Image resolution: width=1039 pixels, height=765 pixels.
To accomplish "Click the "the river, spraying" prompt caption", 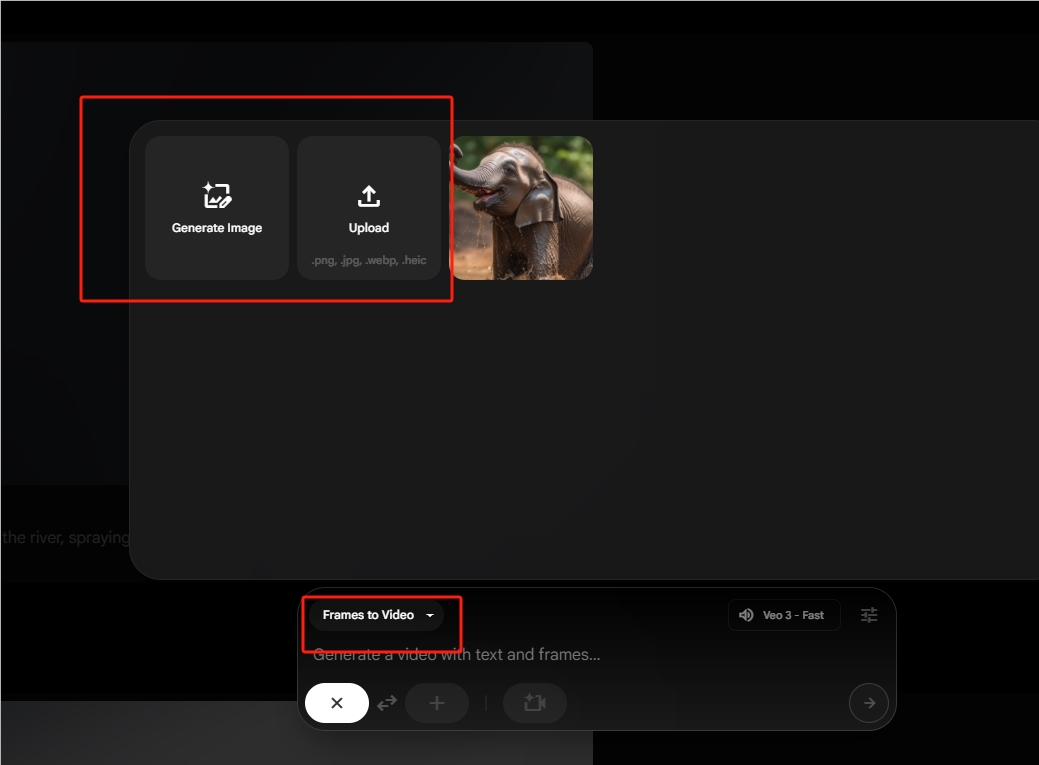I will [65, 537].
